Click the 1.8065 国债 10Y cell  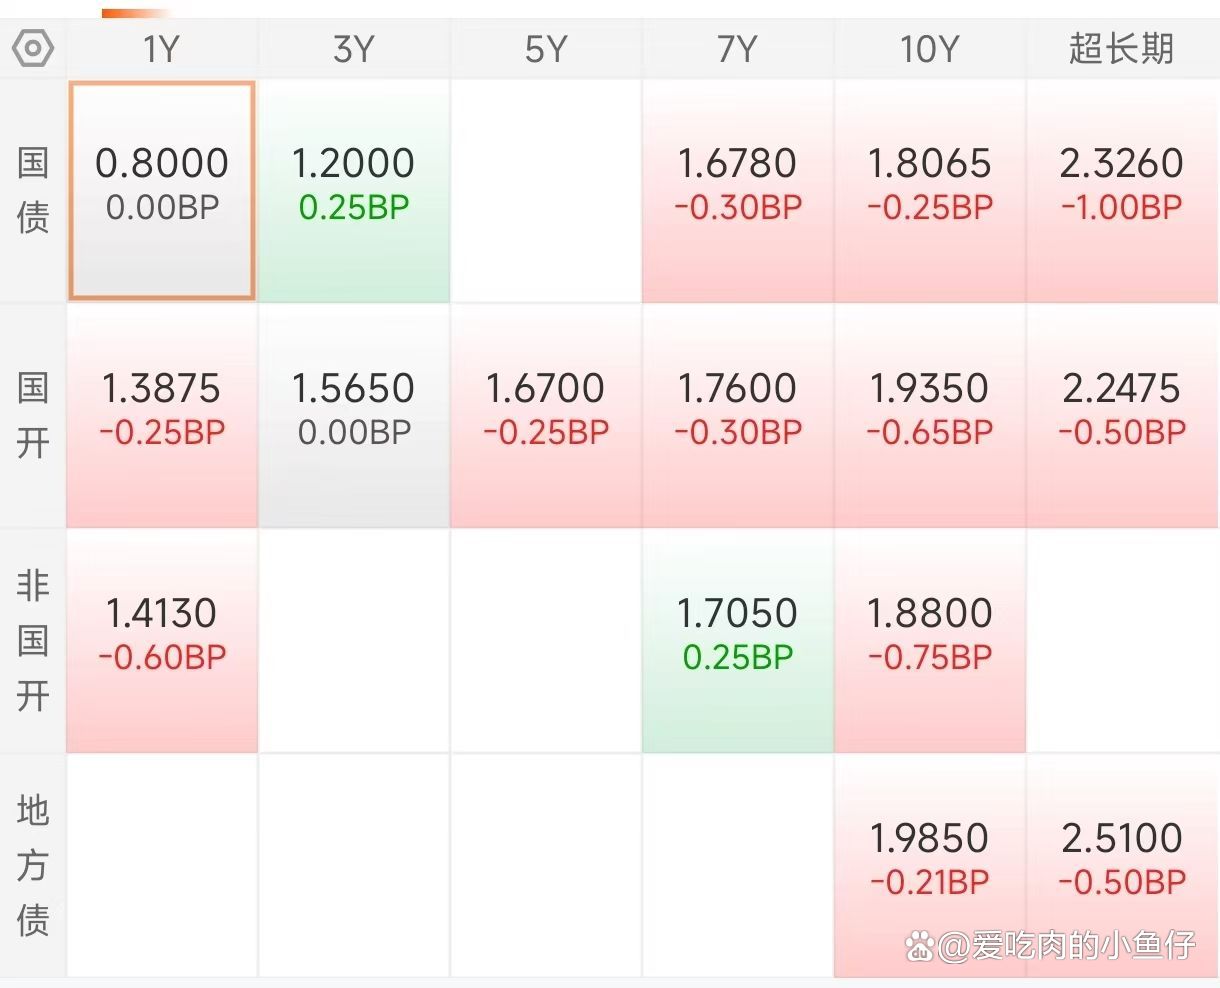(x=929, y=190)
